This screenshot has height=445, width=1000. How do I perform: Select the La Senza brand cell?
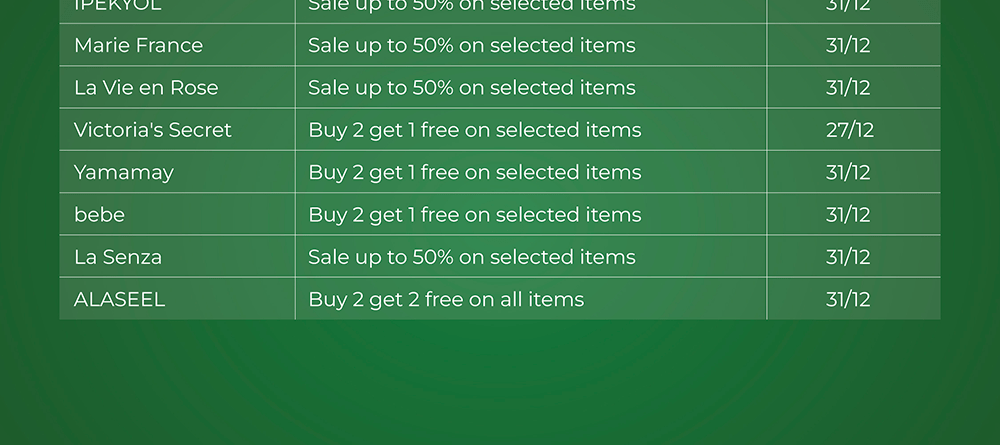(118, 257)
